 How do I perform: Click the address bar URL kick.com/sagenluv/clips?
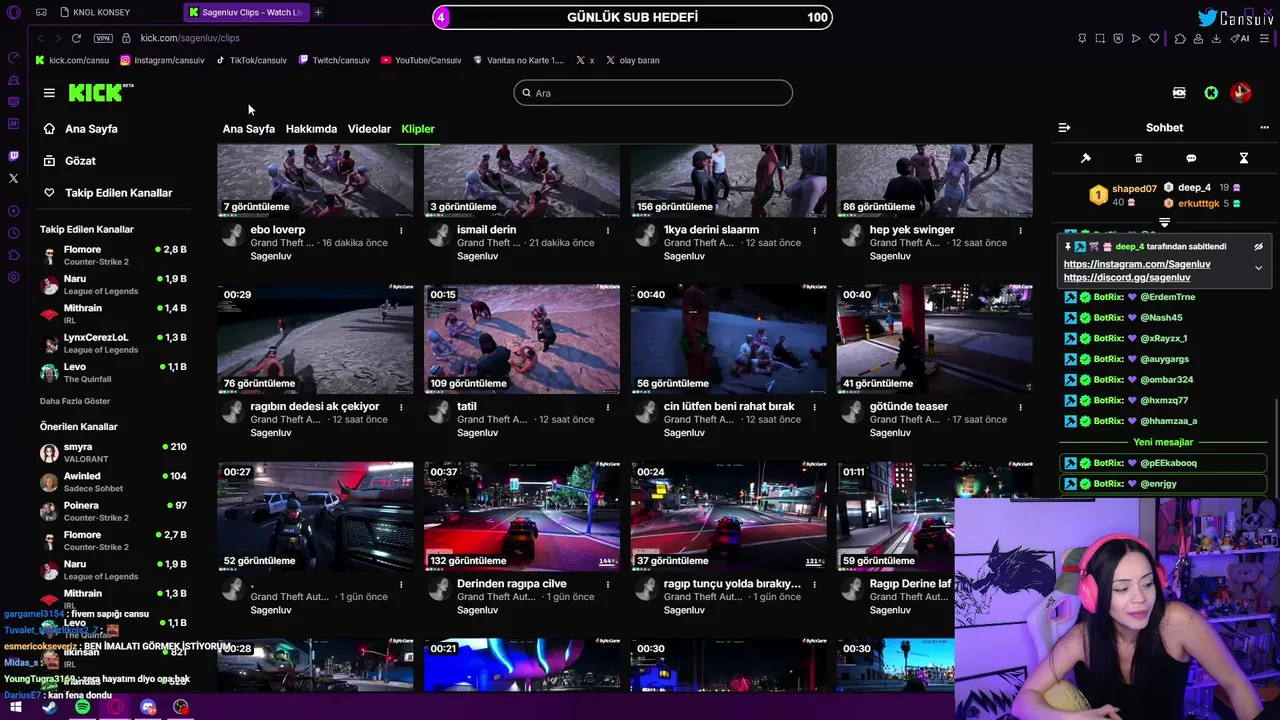click(x=190, y=38)
